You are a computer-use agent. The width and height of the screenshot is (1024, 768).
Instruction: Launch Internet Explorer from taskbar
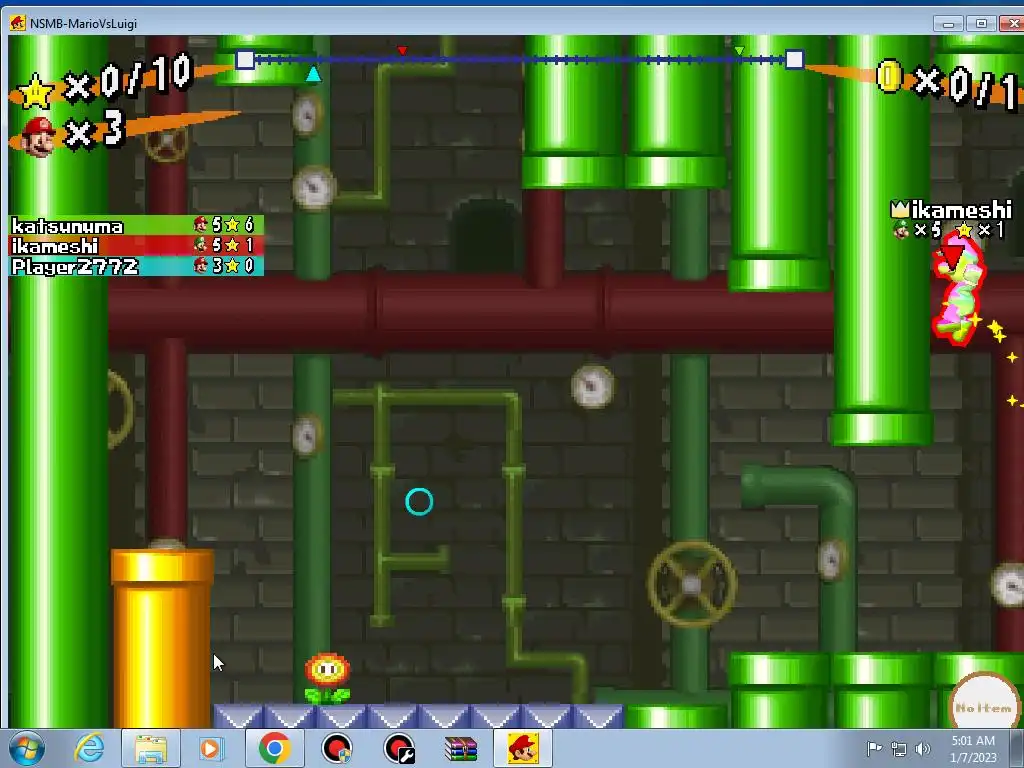point(89,748)
